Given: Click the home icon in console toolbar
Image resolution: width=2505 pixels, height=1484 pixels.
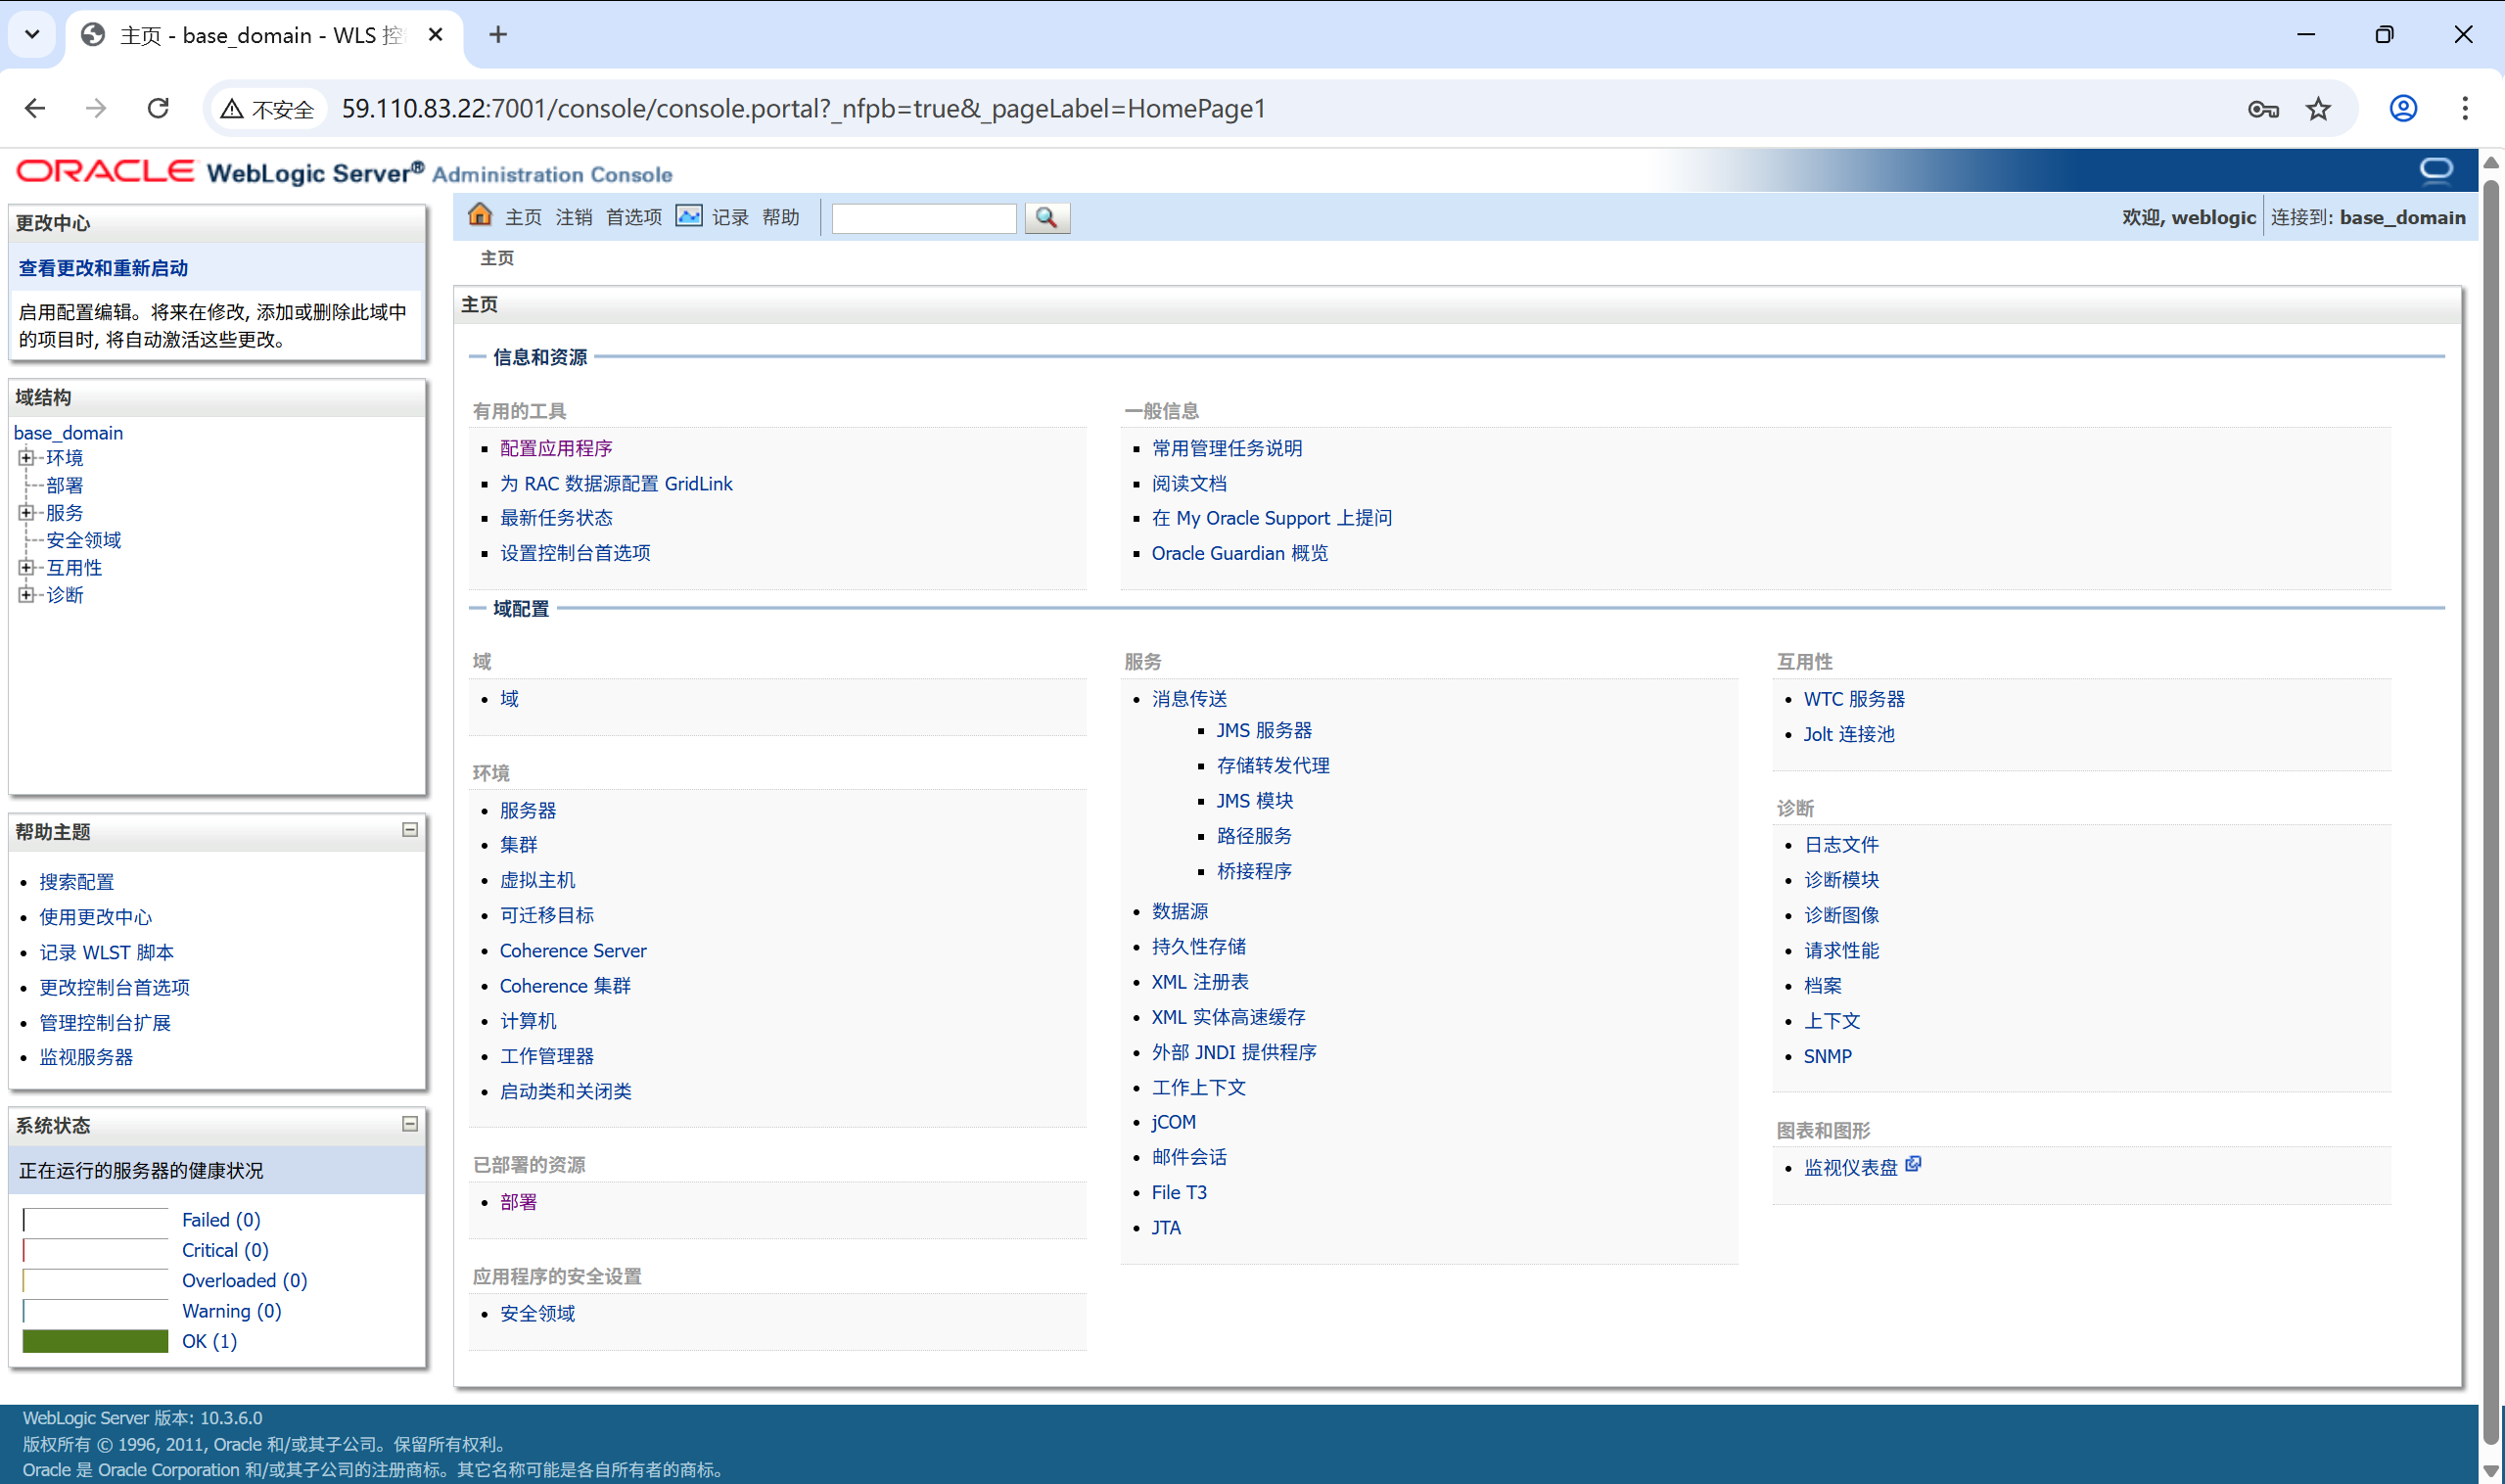Looking at the screenshot, I should (480, 215).
